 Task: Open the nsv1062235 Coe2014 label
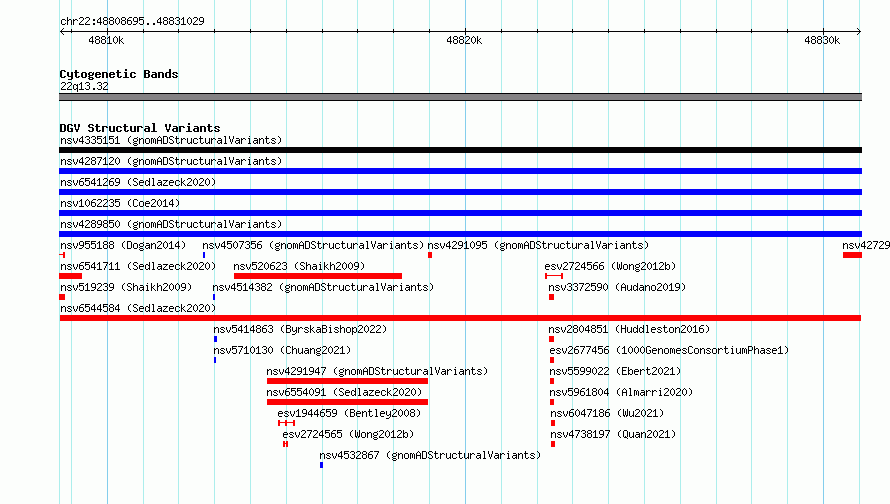point(120,203)
